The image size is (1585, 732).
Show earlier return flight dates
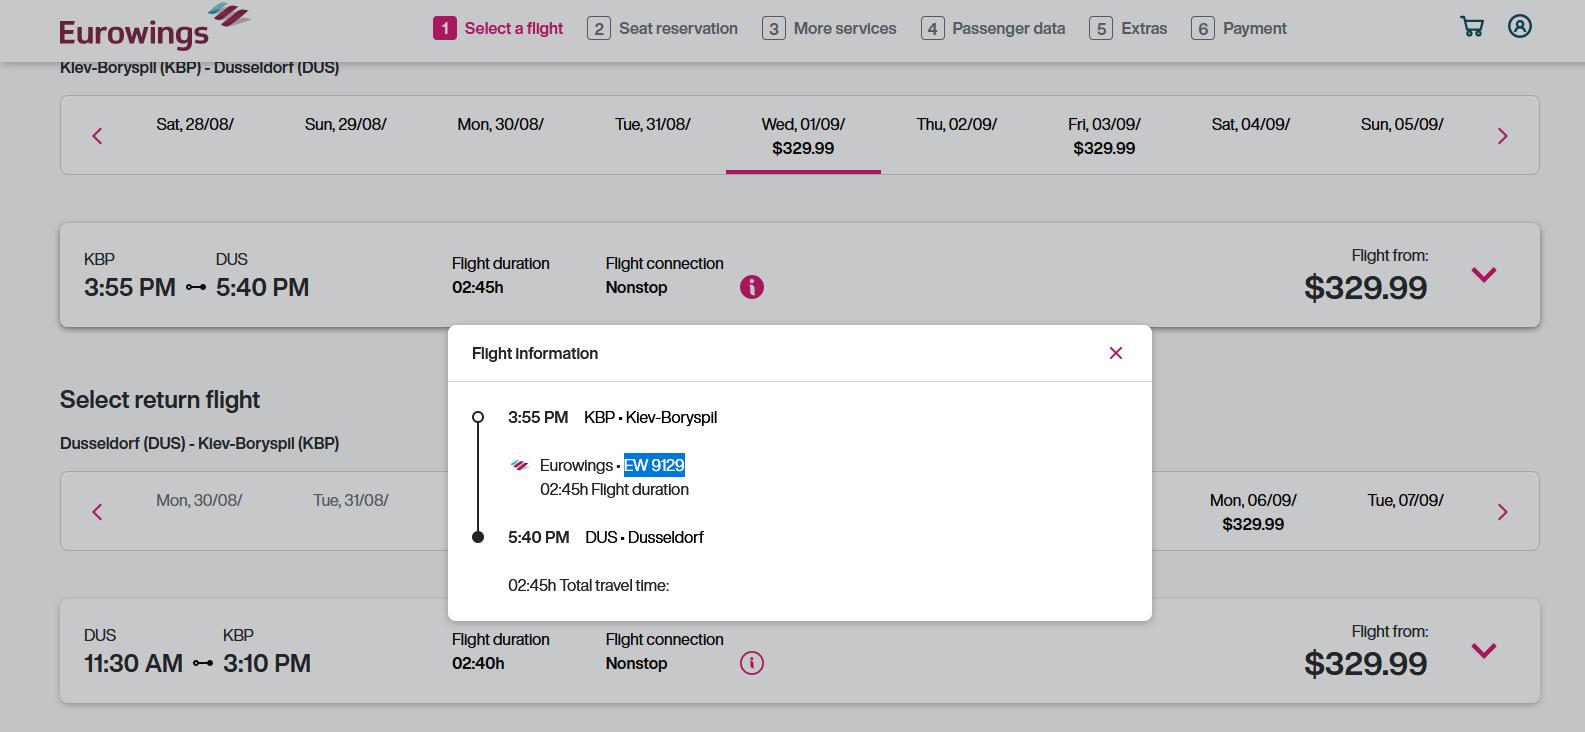click(97, 512)
